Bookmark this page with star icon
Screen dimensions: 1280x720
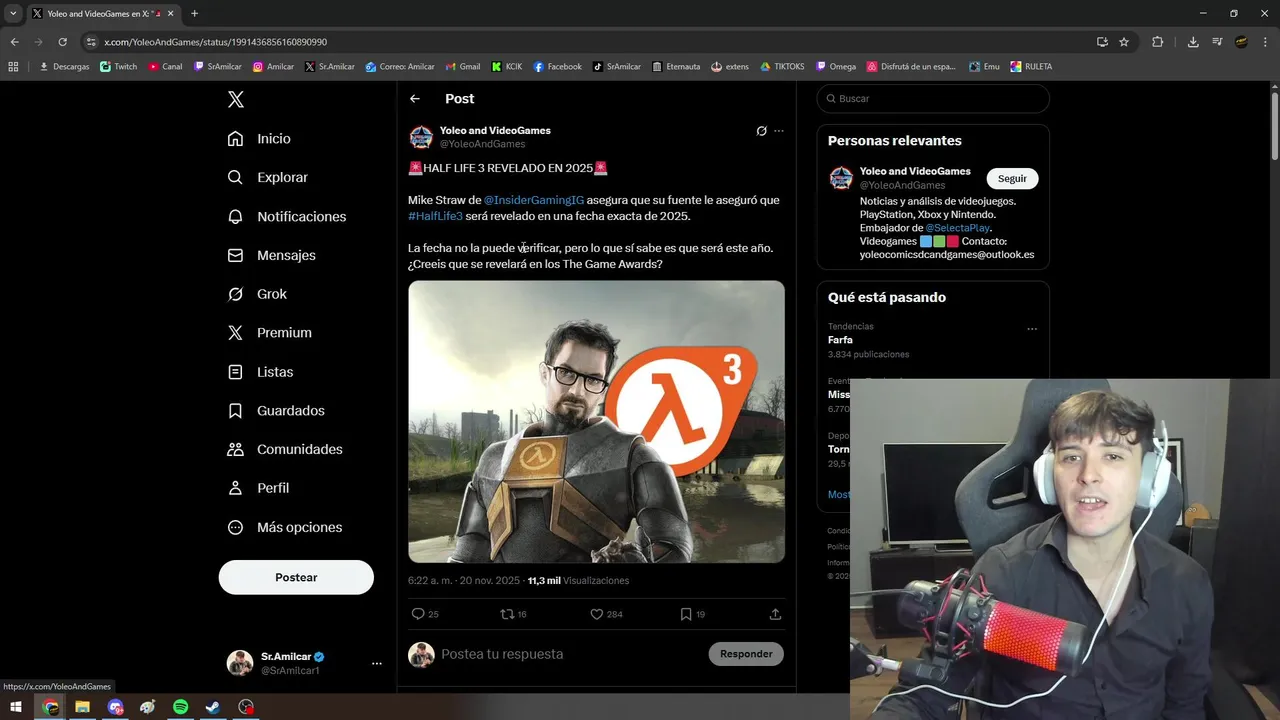1124,42
